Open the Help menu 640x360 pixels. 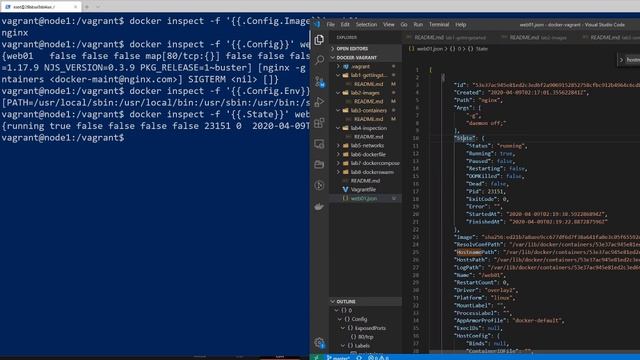460,24
